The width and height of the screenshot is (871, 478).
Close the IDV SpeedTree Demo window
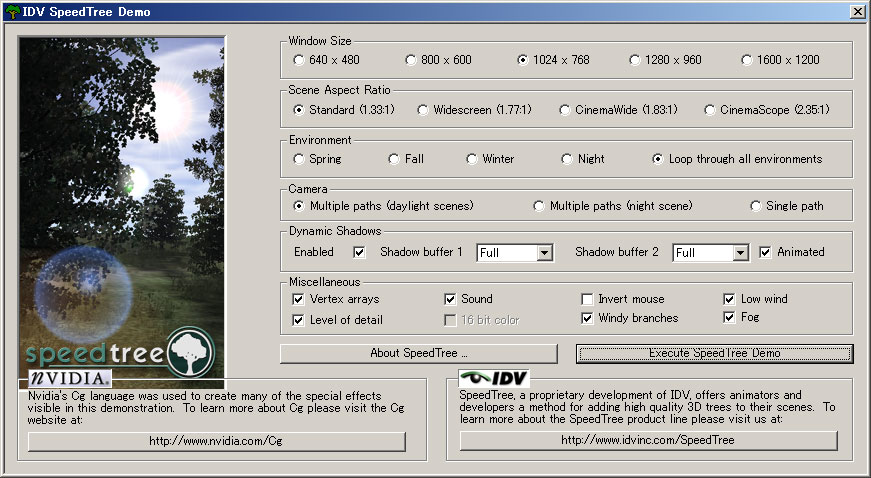point(857,11)
